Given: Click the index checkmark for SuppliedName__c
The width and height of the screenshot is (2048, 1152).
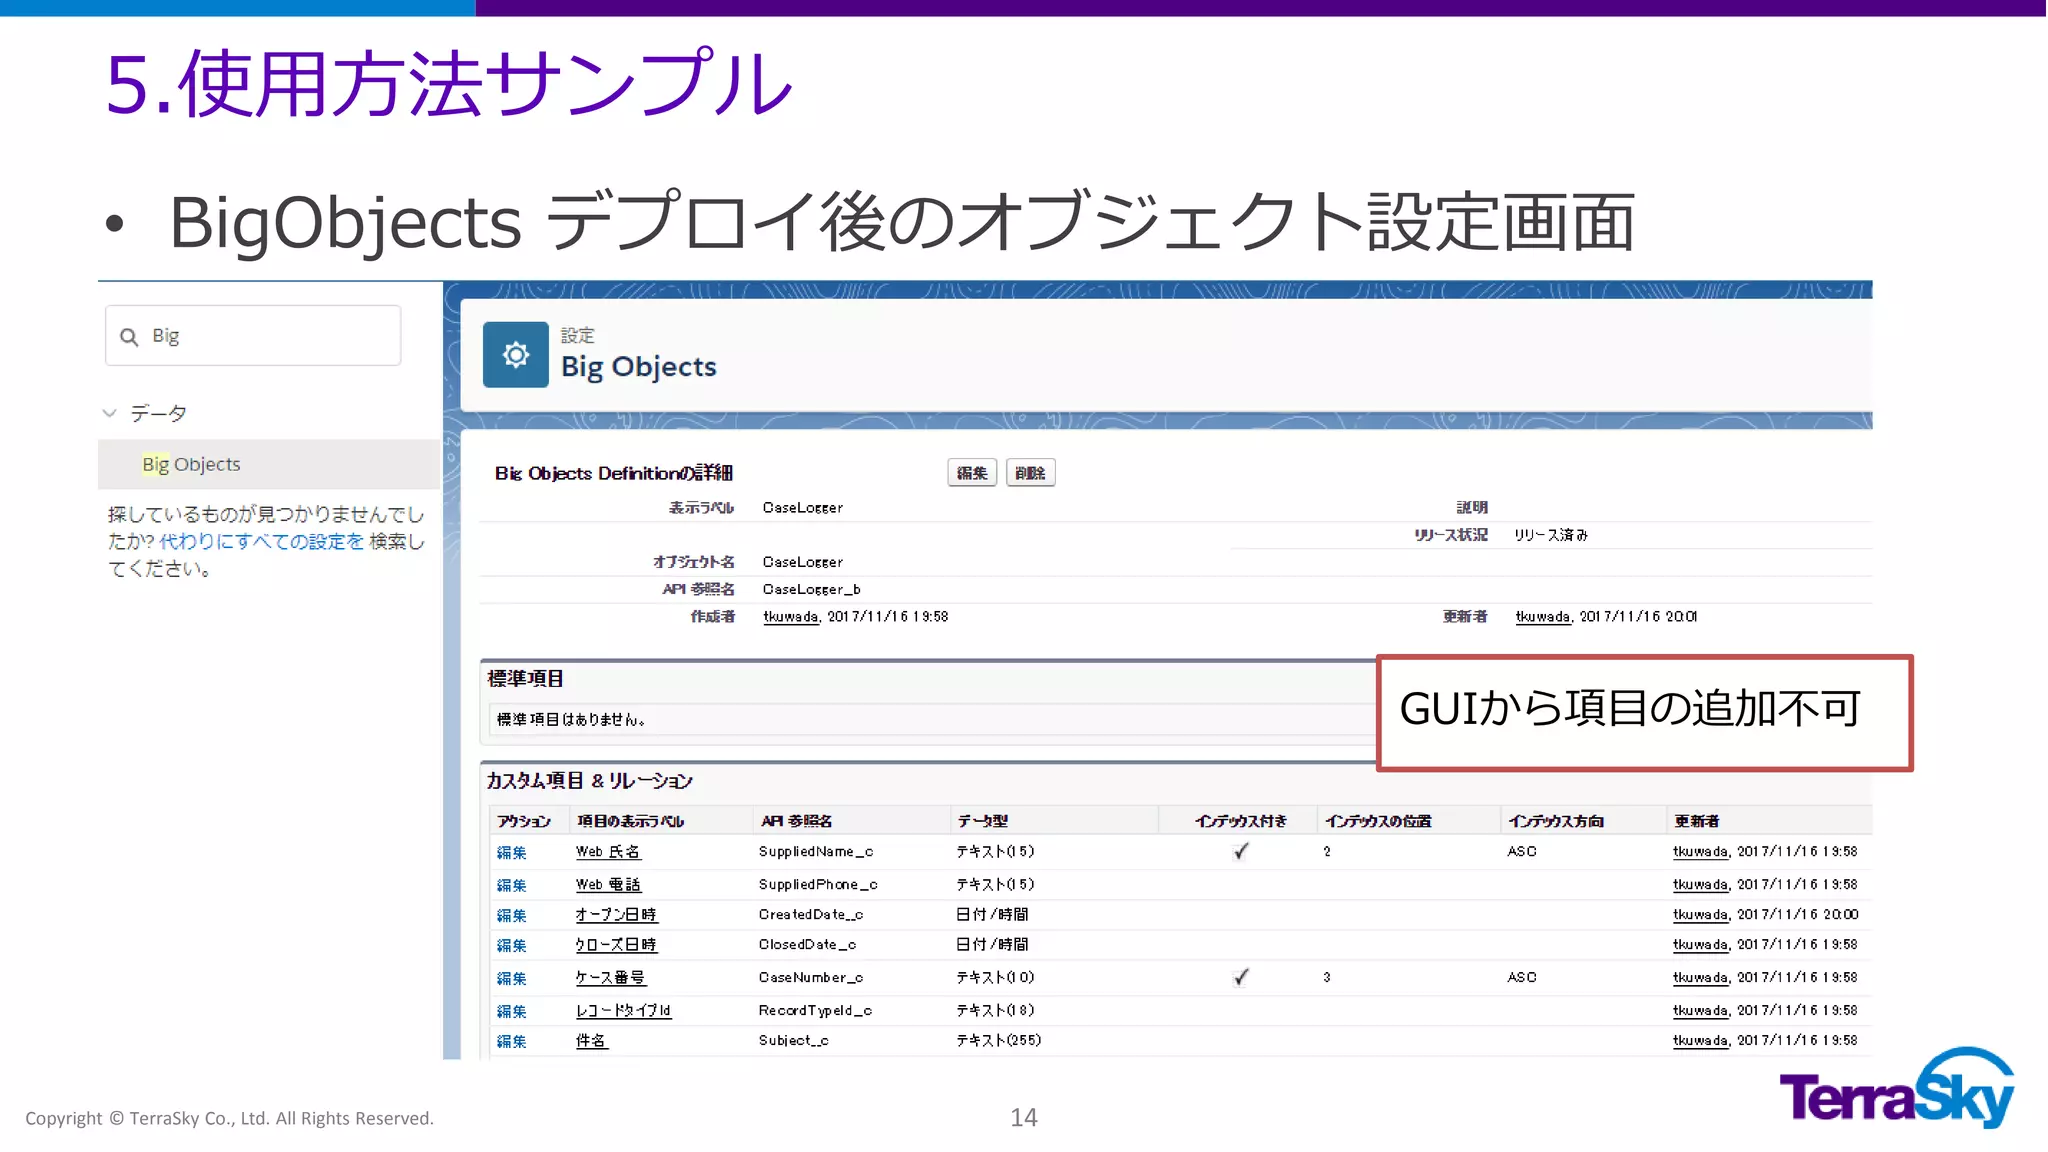Looking at the screenshot, I should click(1240, 851).
